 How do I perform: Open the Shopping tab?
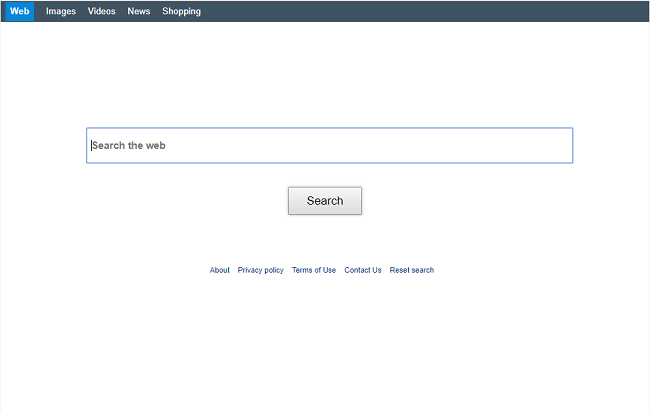(x=181, y=12)
